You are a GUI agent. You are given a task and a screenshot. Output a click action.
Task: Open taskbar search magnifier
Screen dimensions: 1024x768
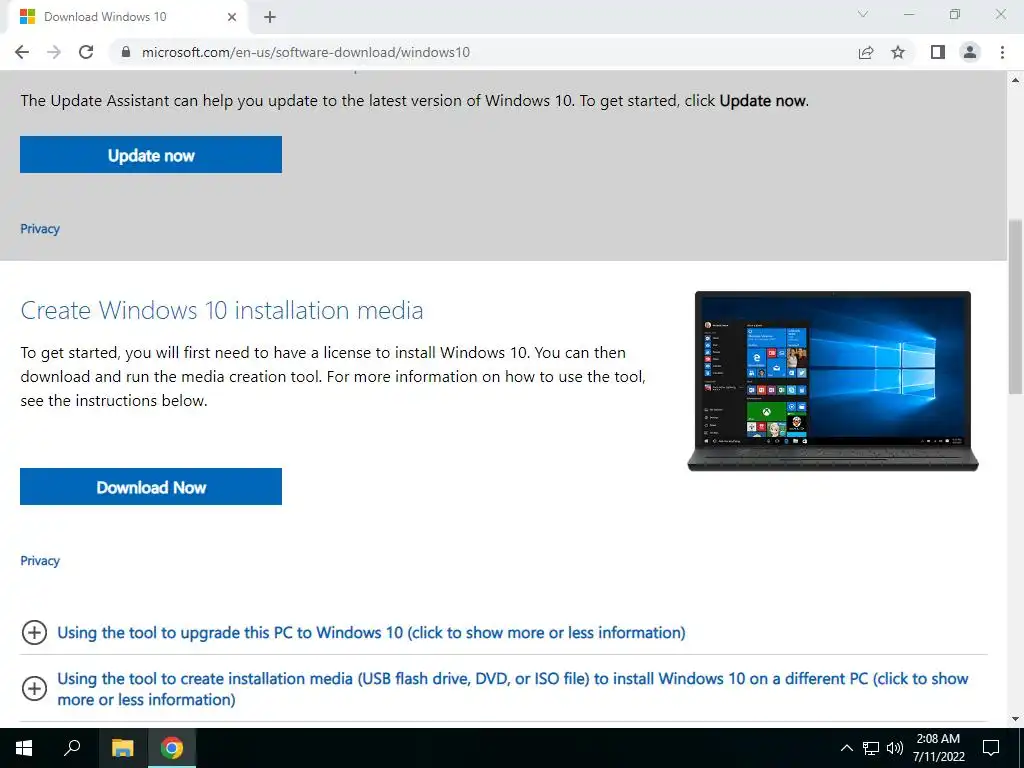tap(72, 748)
